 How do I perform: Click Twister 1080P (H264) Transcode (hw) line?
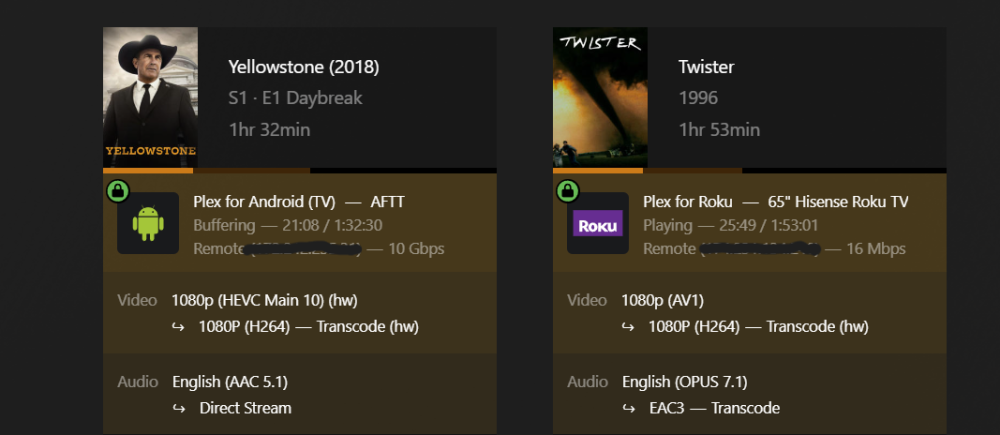pos(758,327)
